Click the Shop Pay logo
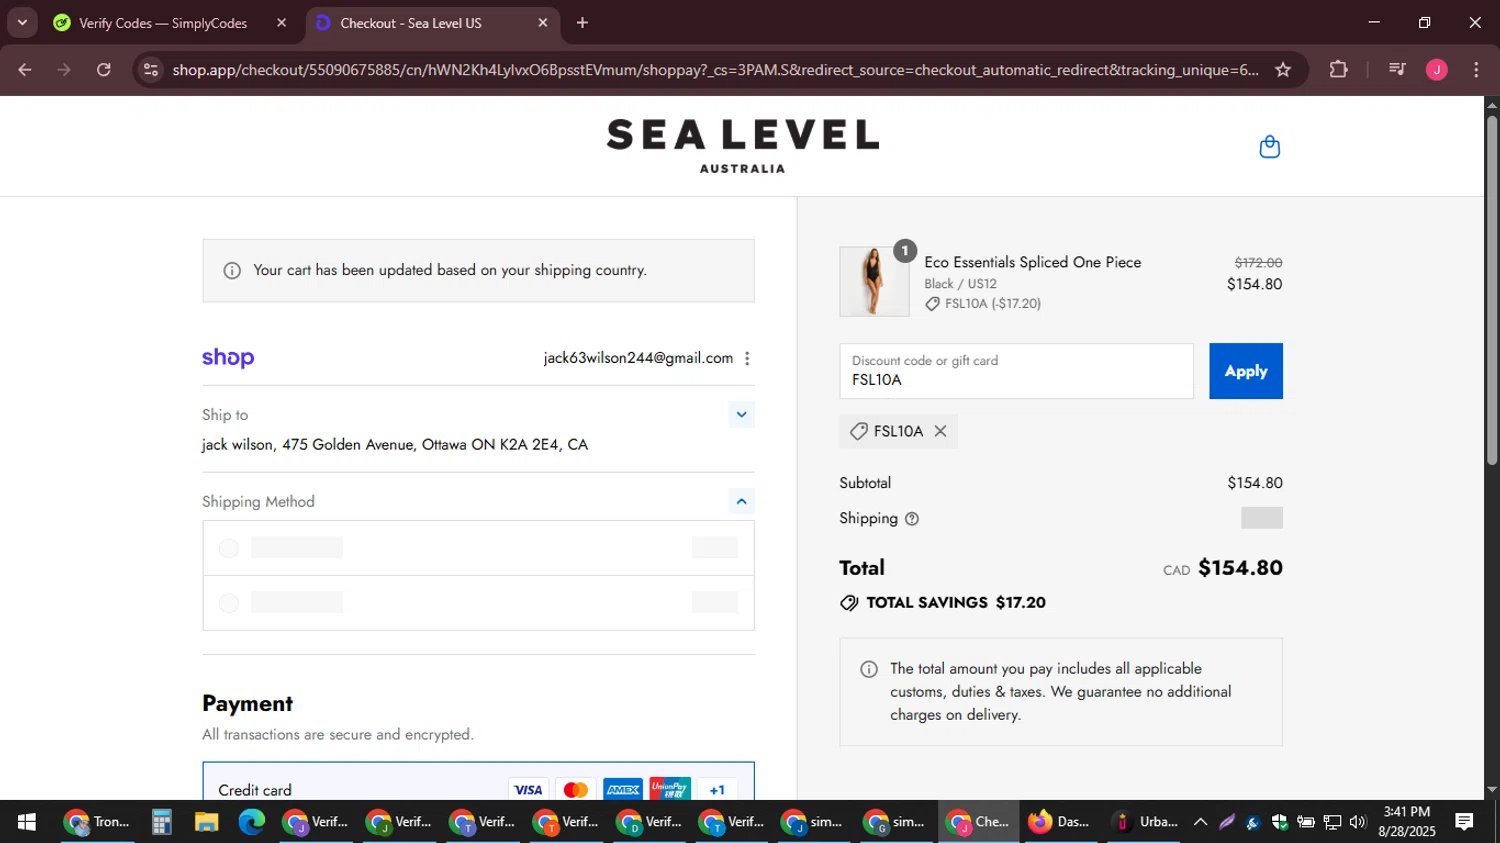Screen dimensions: 1500x843 (x=228, y=358)
